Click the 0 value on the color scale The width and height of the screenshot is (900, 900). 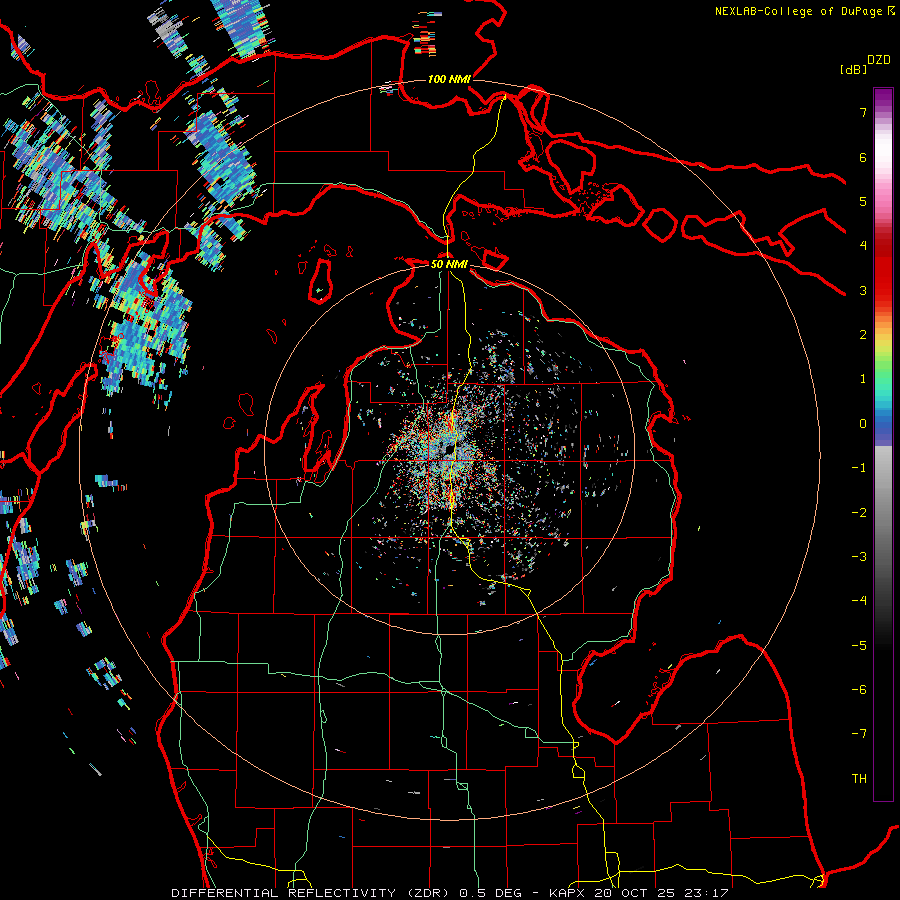pyautogui.click(x=863, y=424)
